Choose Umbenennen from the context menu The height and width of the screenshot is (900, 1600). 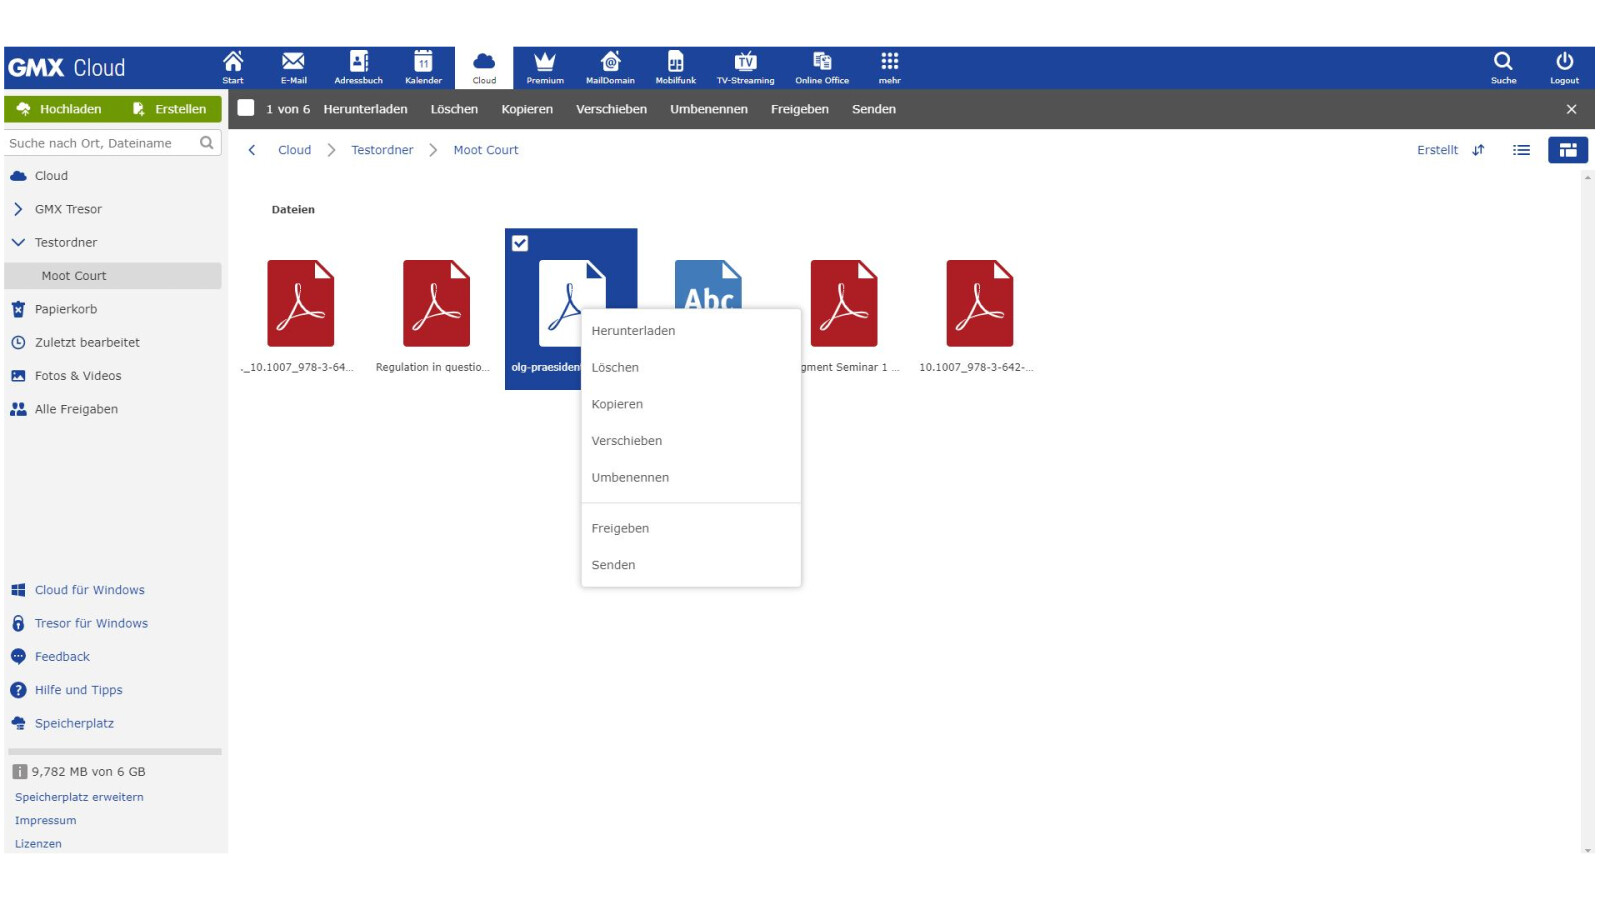630,478
